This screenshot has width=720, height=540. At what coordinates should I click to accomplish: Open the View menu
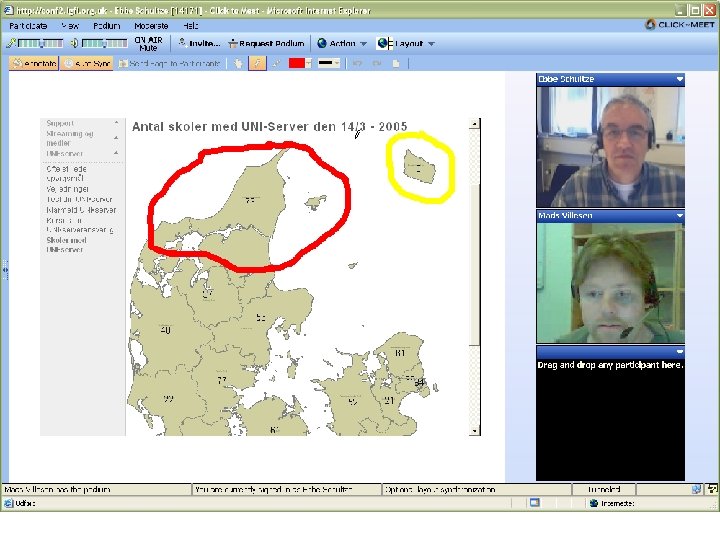coord(70,26)
